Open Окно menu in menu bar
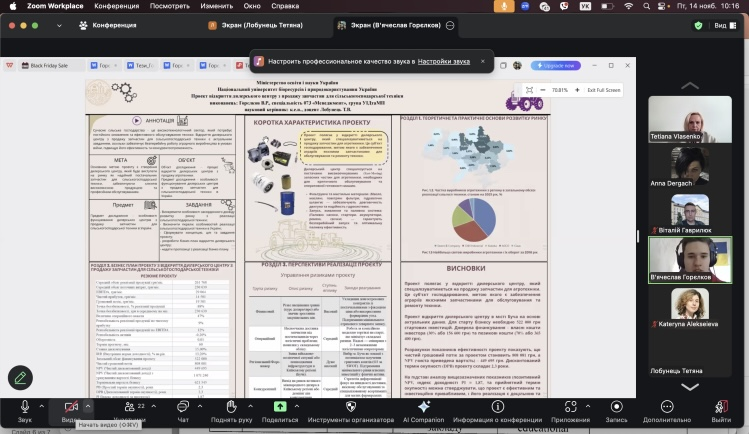The image size is (749, 434). click(x=252, y=6)
